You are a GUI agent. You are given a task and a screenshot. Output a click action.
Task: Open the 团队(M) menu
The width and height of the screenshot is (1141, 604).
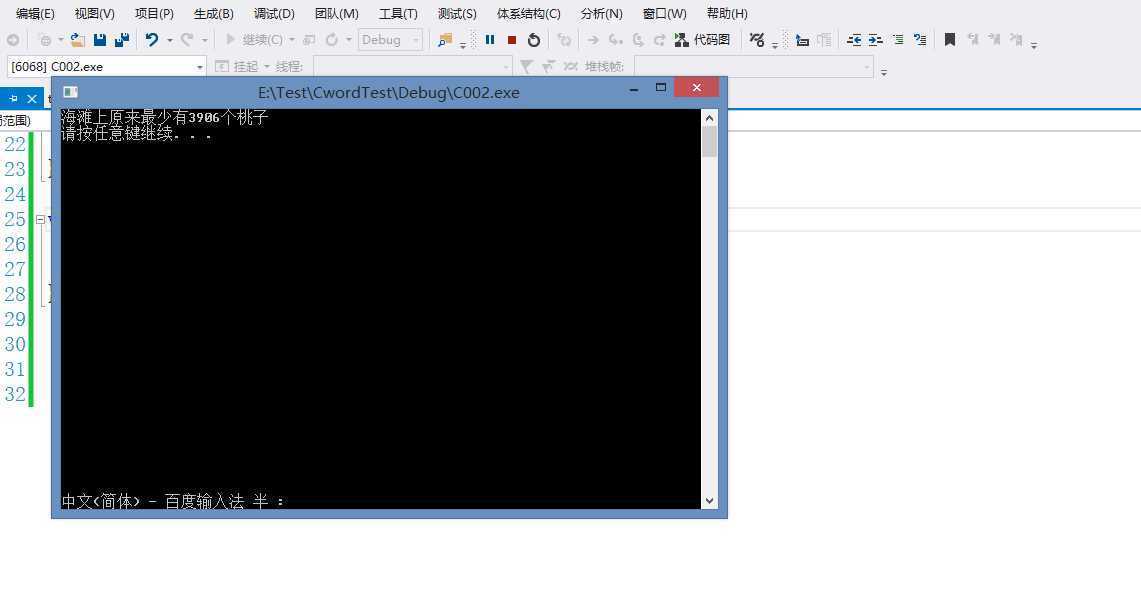click(337, 13)
